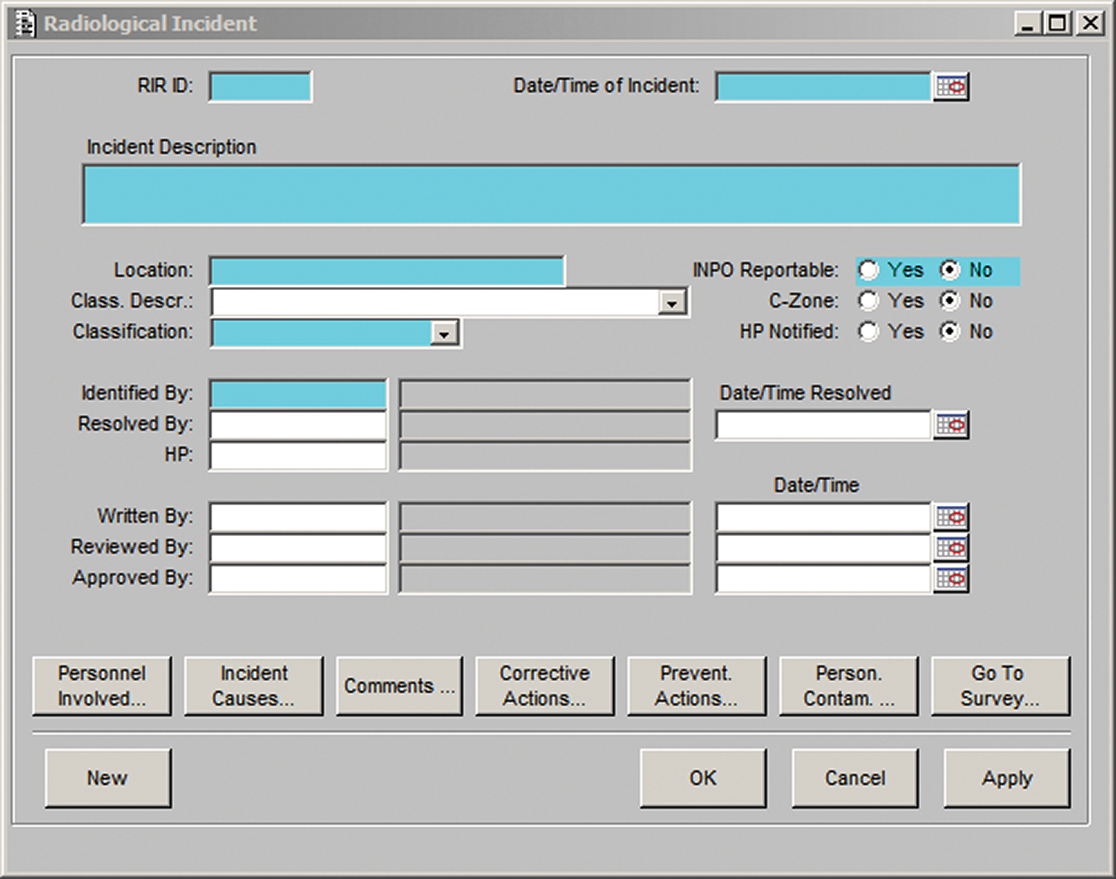The image size is (1116, 879).
Task: Maximize the Radiological Incident window
Action: [1058, 23]
